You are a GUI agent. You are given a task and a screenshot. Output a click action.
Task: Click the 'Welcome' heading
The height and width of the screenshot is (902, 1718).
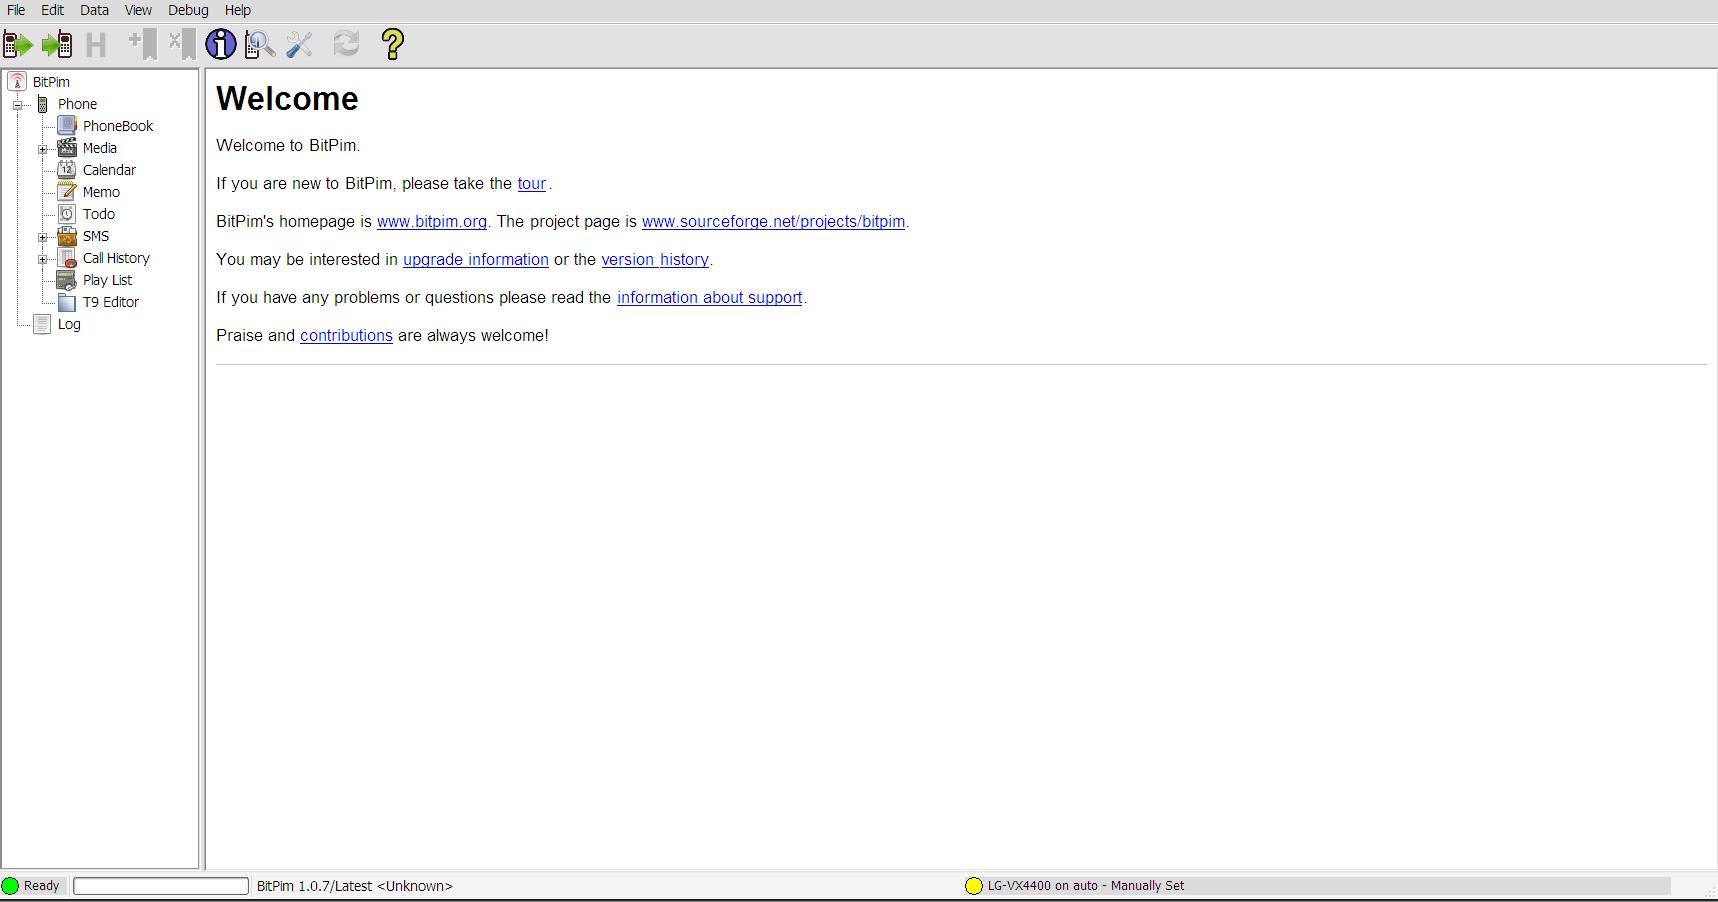287,99
